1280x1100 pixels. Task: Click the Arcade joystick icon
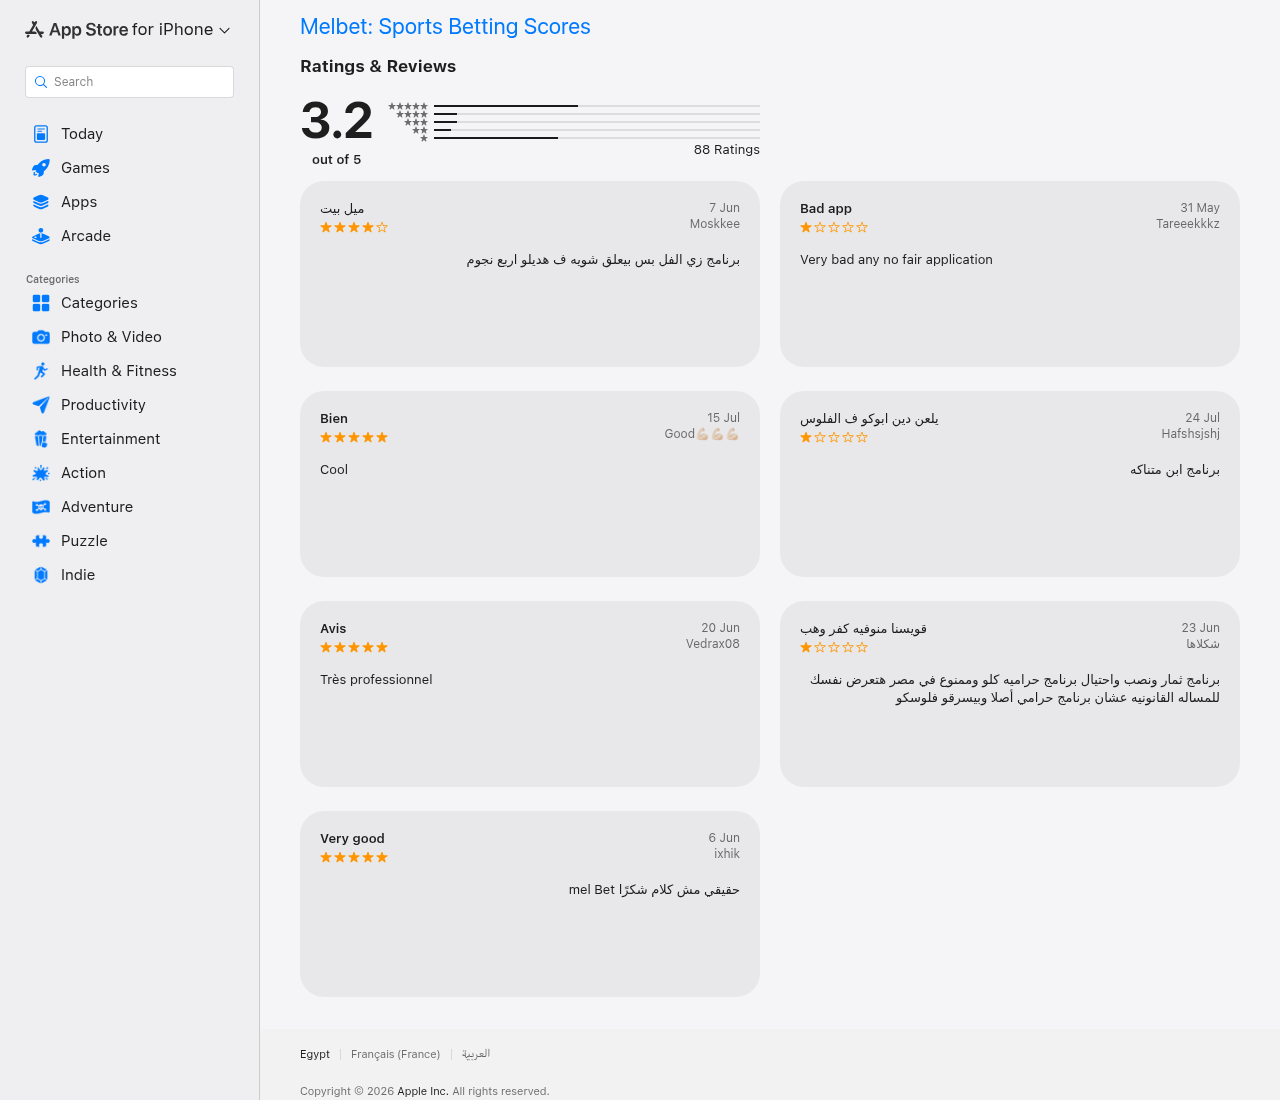pos(41,236)
